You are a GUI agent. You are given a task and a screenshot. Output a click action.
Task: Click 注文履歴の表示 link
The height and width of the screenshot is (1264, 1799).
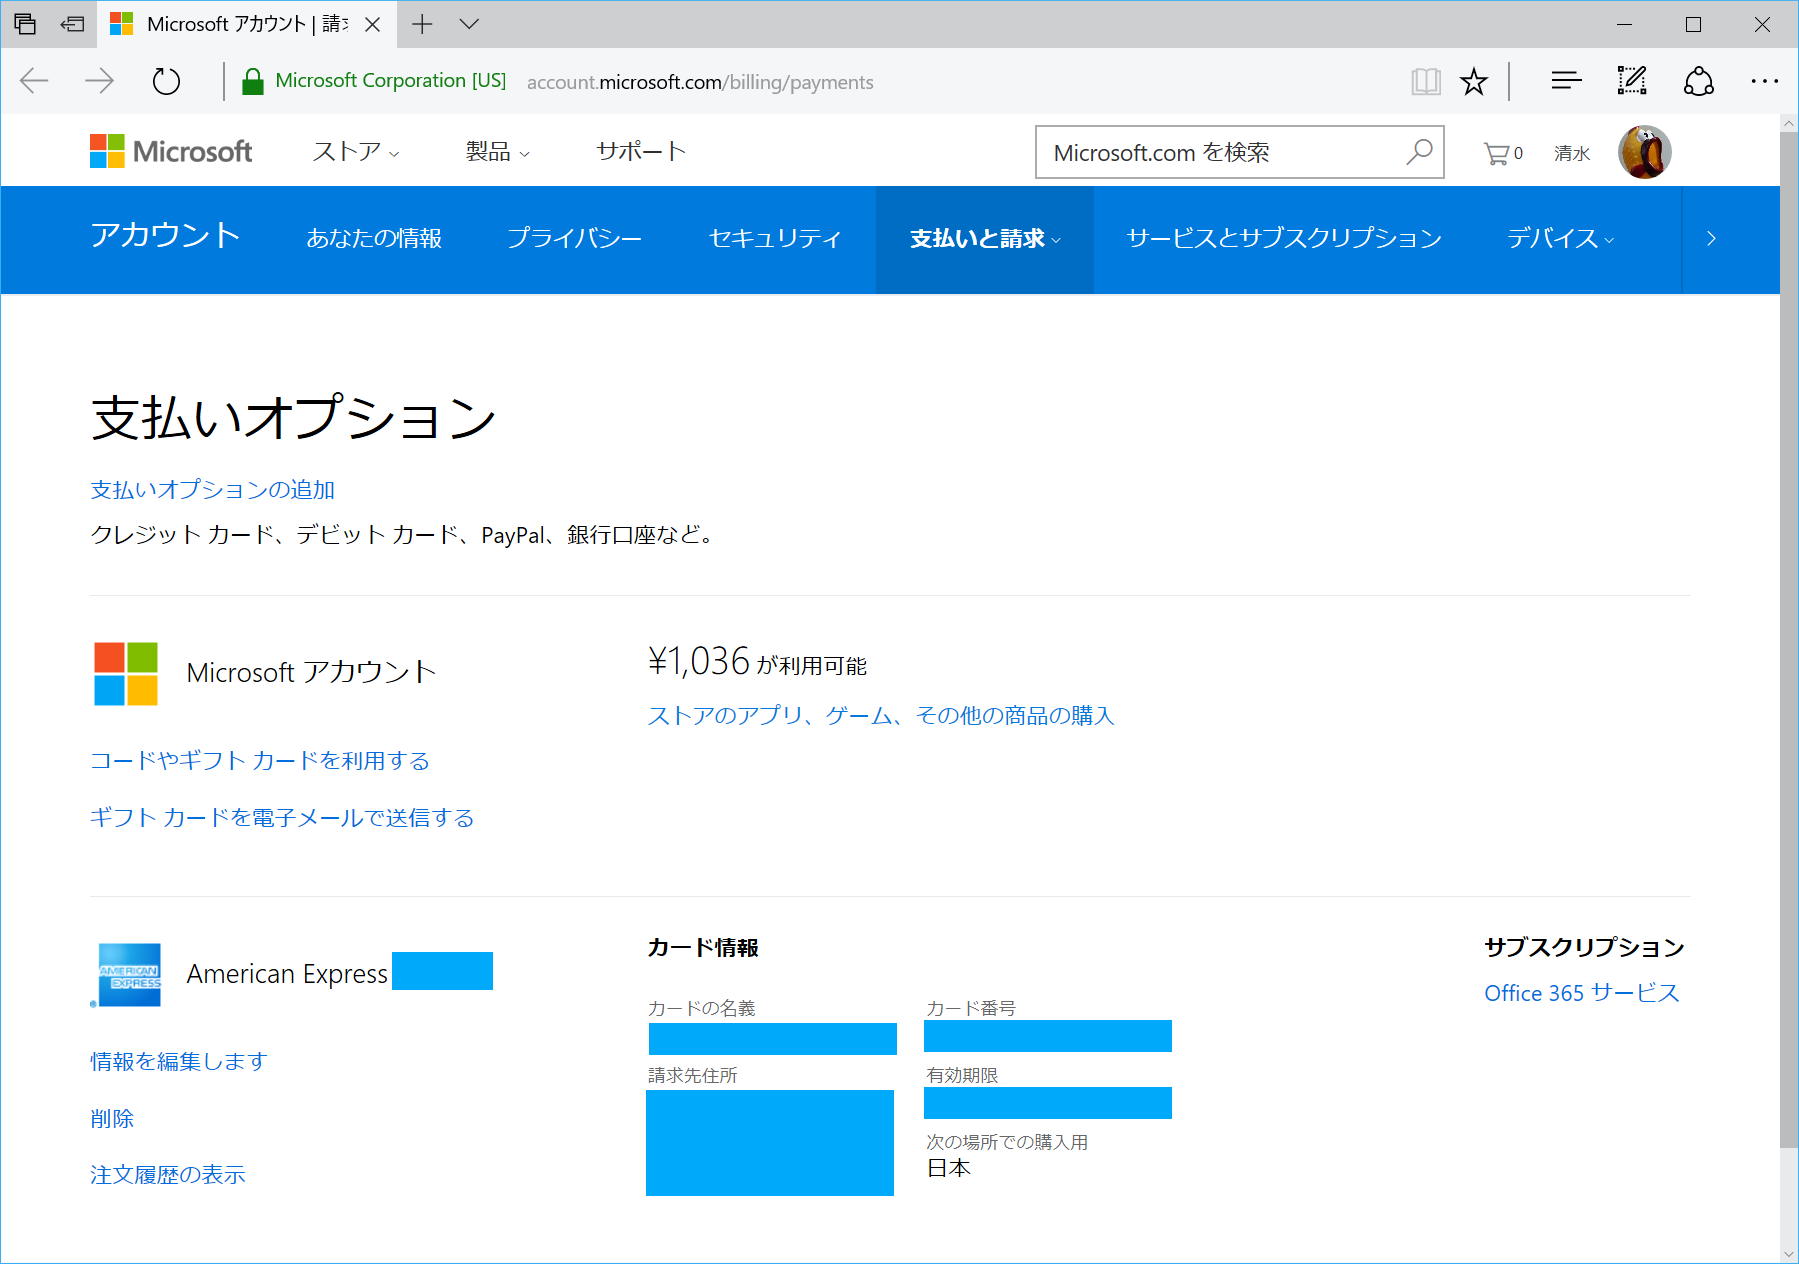point(168,1175)
